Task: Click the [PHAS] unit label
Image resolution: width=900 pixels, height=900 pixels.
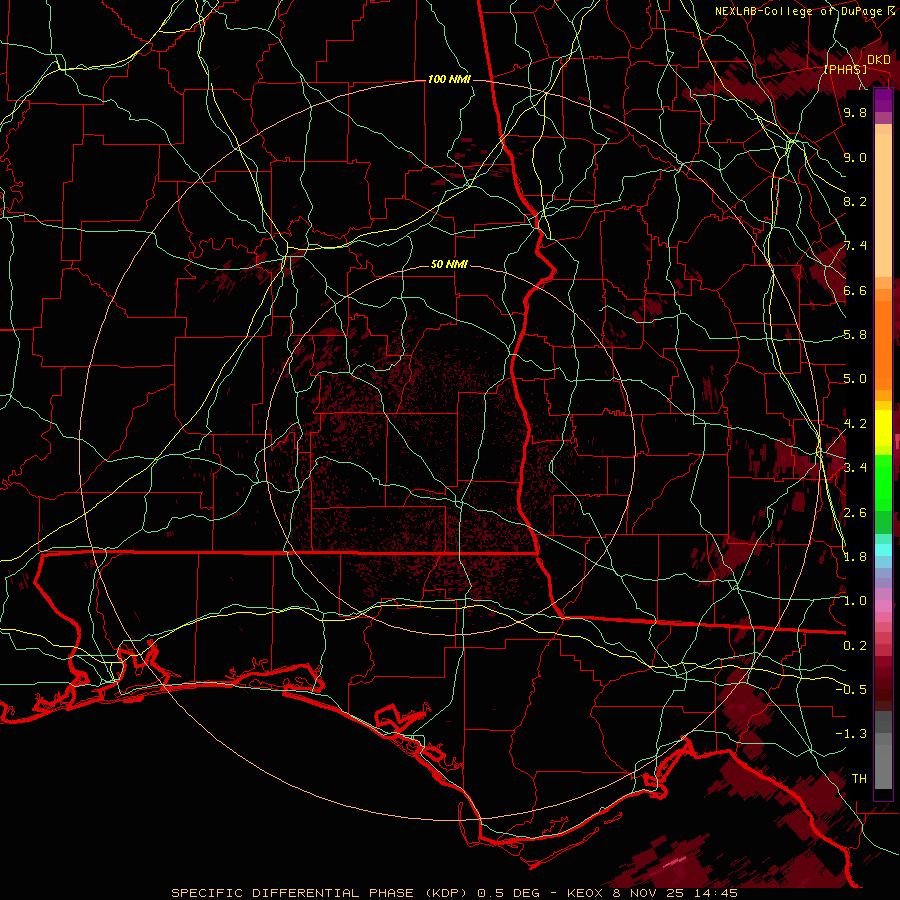Action: [x=845, y=69]
